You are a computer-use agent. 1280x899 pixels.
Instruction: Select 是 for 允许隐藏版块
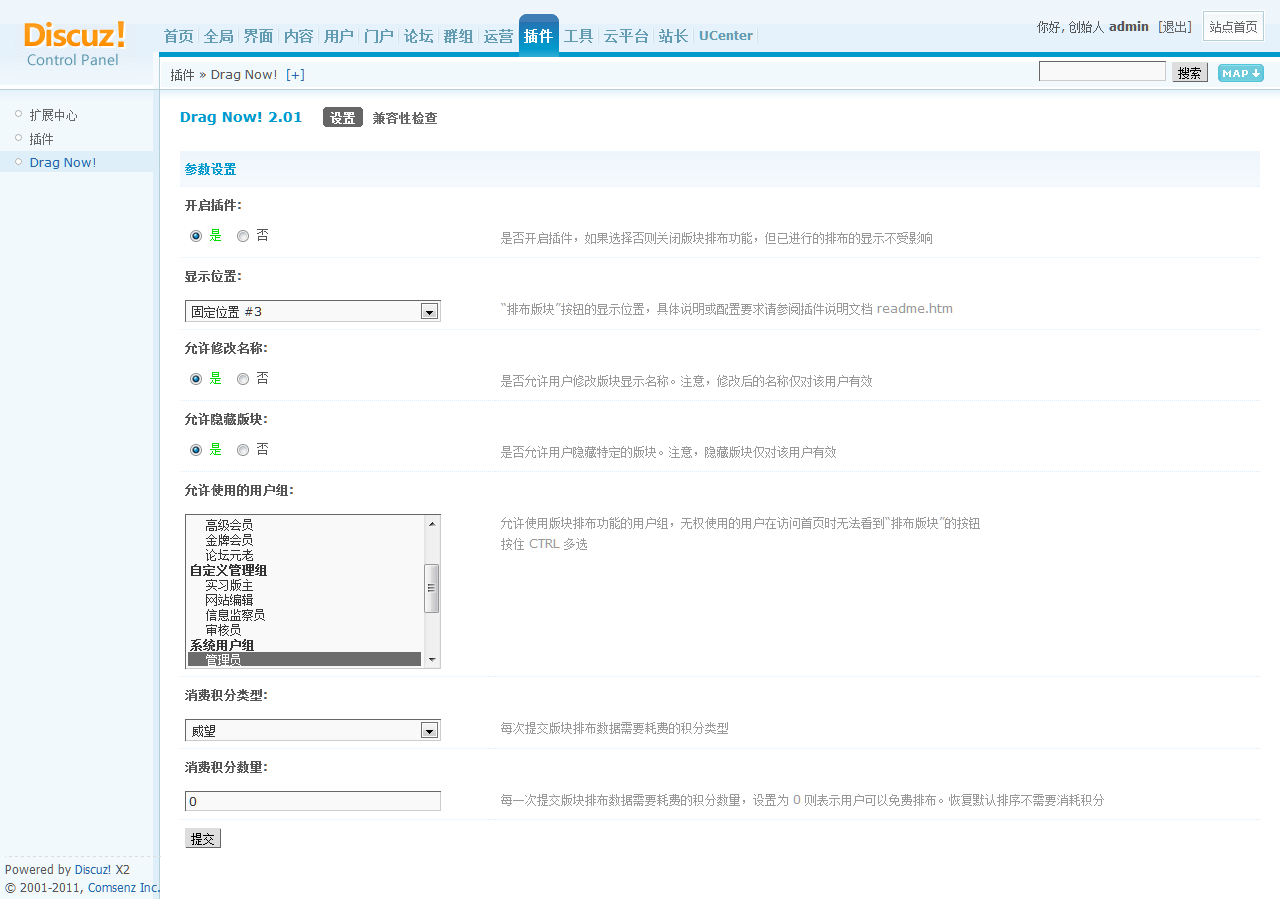coord(196,450)
